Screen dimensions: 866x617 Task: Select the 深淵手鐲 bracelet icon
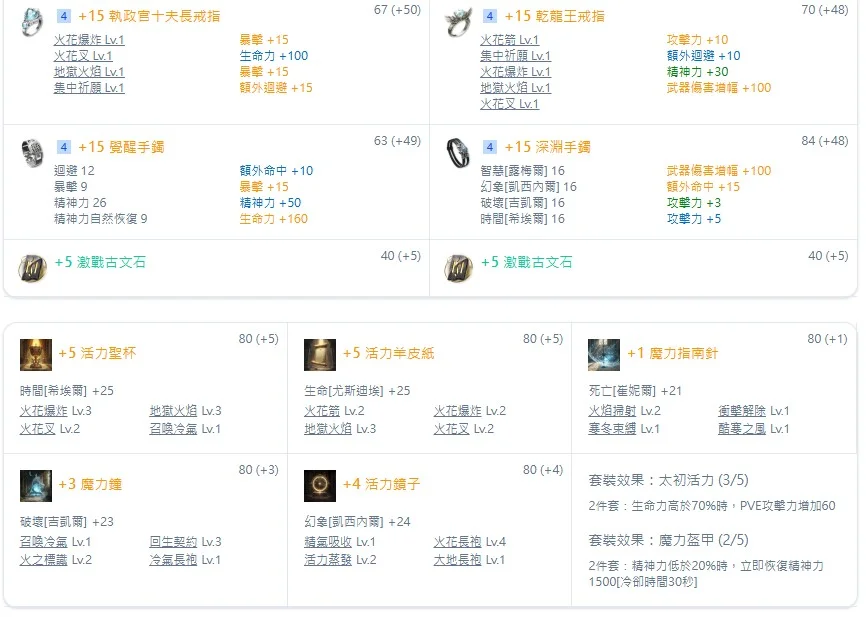459,153
